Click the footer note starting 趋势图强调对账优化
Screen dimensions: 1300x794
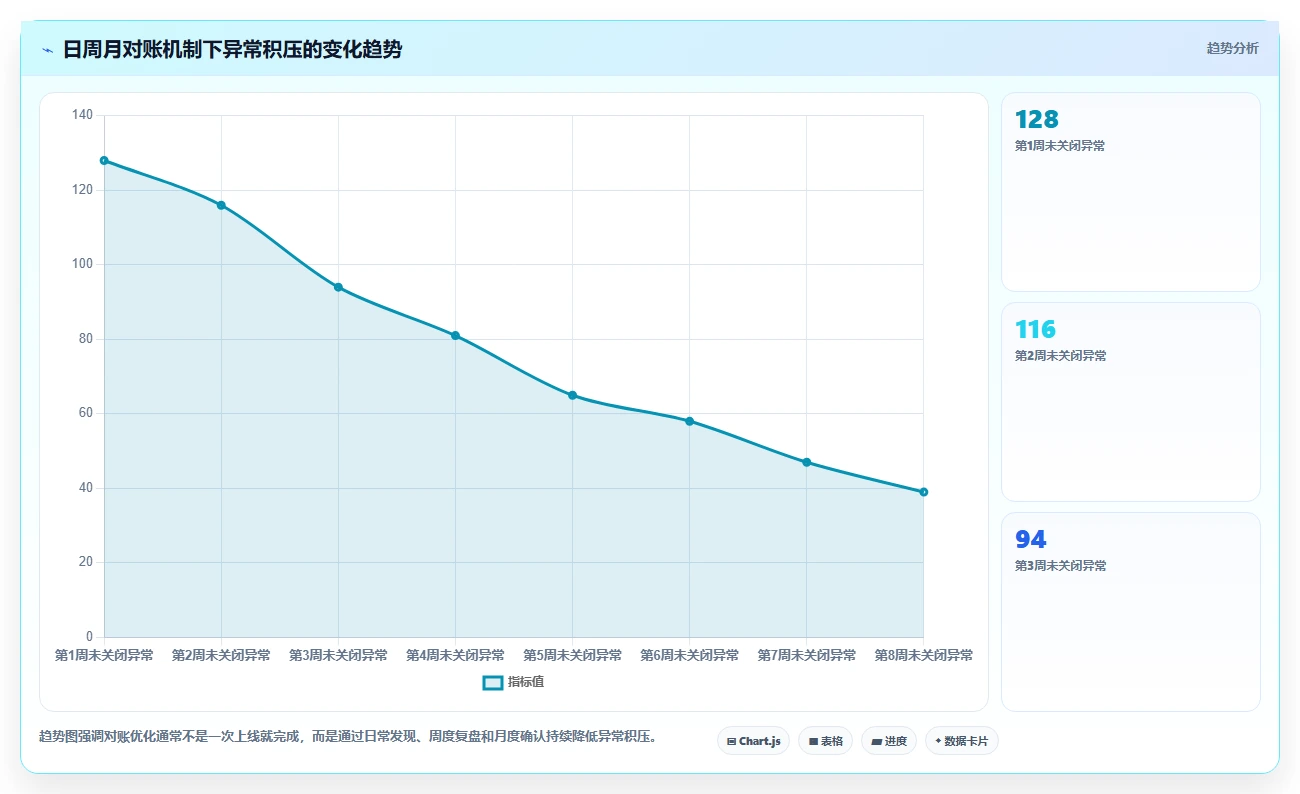[x=348, y=736]
